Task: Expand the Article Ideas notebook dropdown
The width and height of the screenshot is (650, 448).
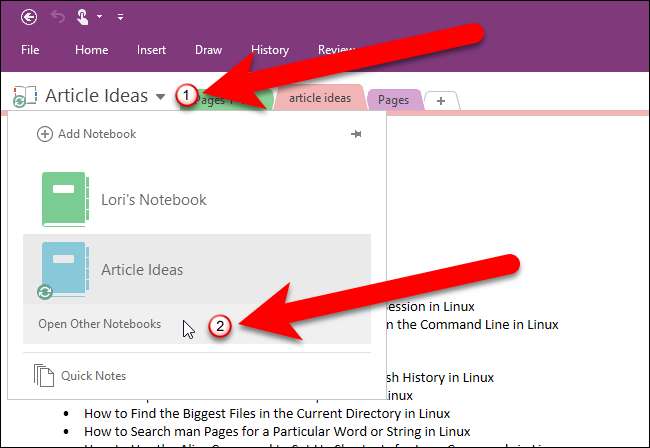Action: click(x=160, y=97)
